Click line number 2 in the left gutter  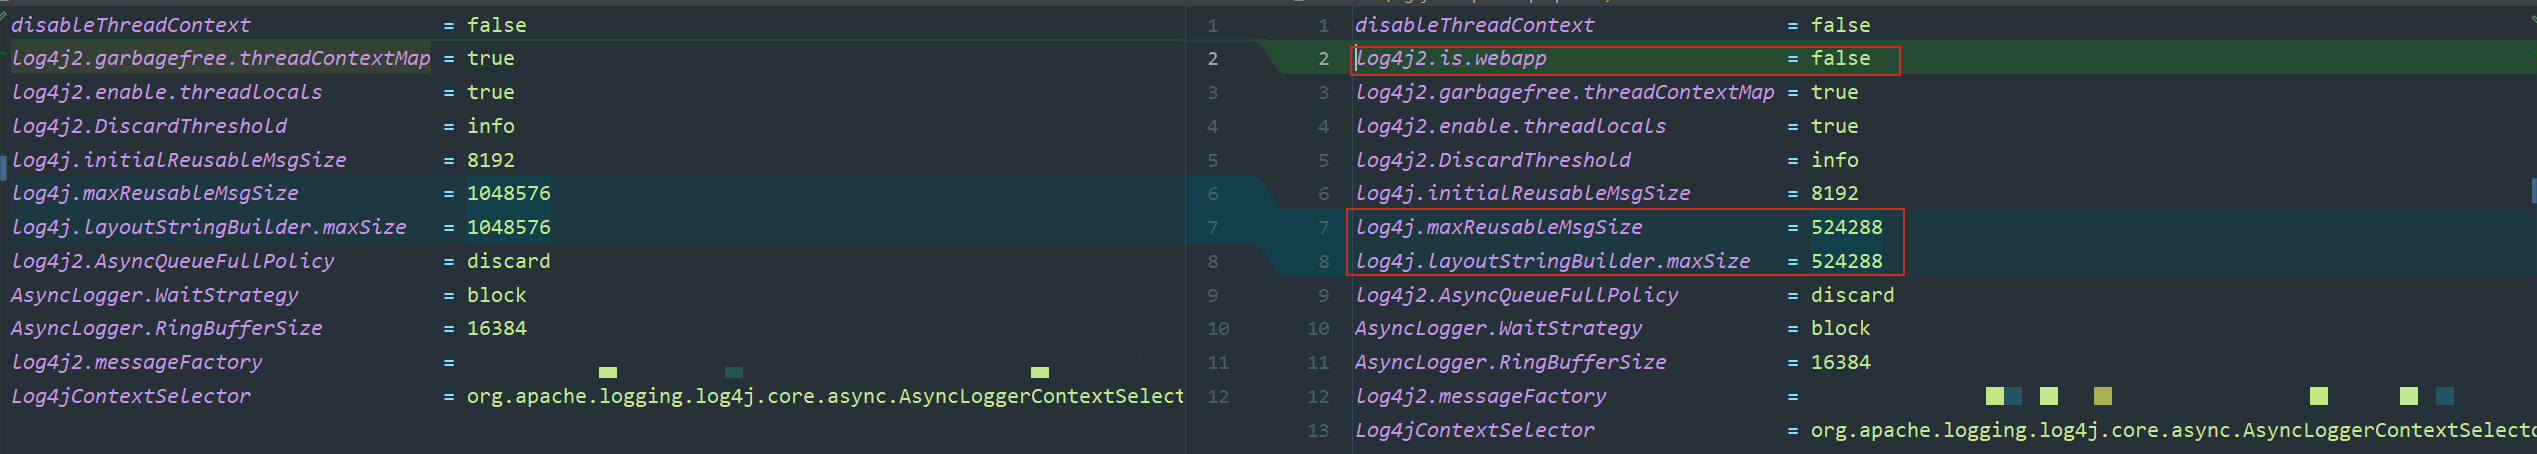pos(1213,59)
